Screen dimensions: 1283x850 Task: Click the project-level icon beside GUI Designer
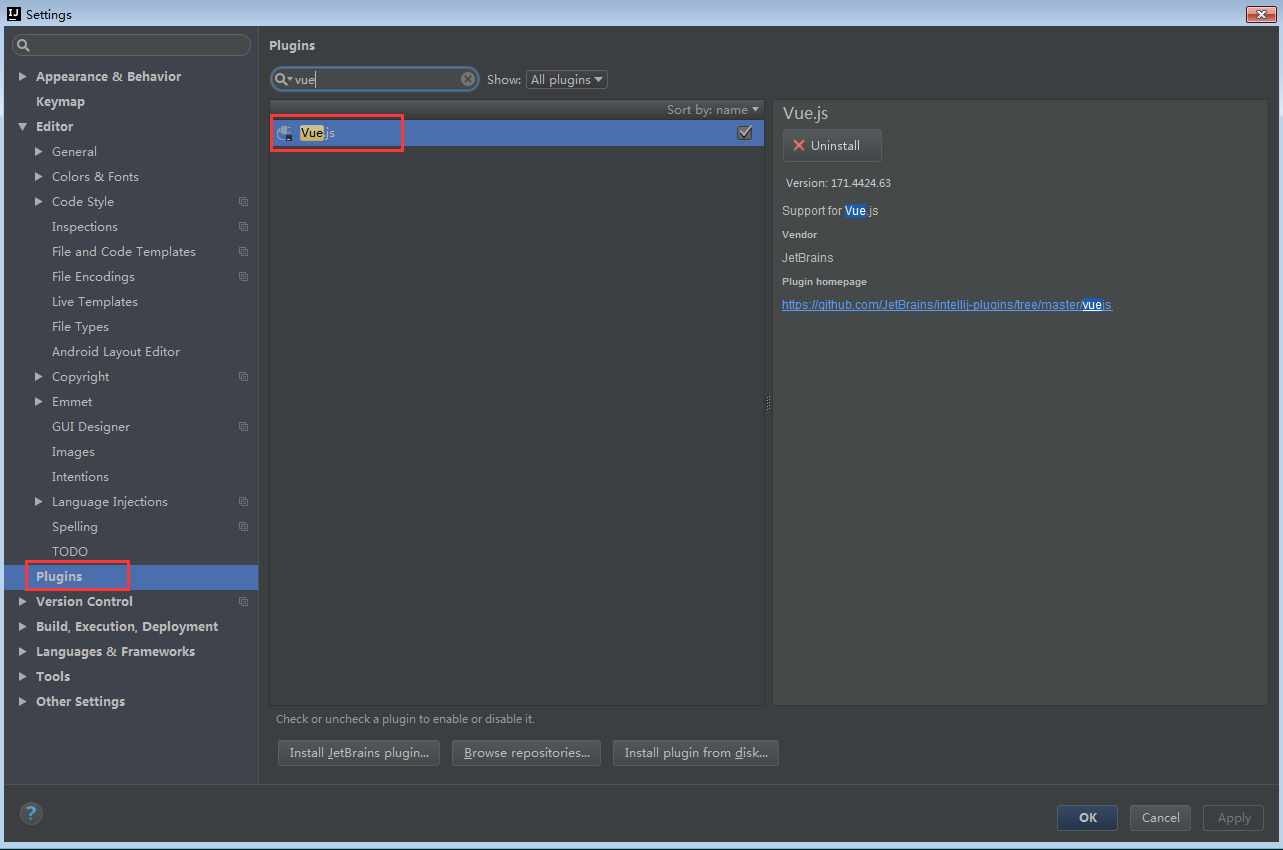click(x=243, y=427)
